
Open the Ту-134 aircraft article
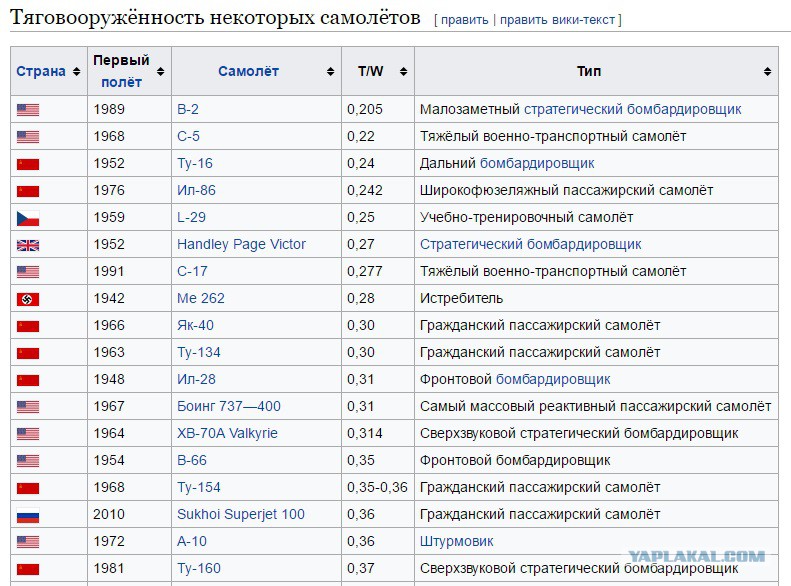(x=199, y=353)
